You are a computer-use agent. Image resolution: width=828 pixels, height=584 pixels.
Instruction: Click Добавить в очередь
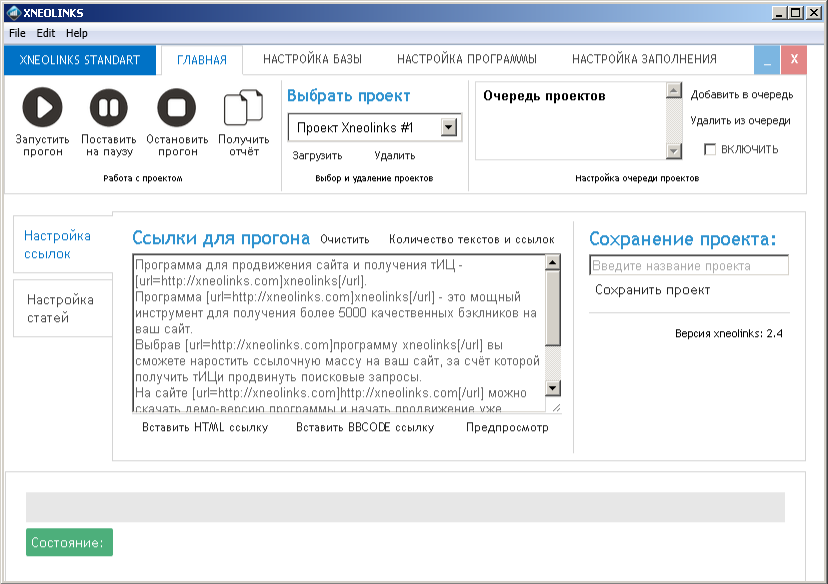tap(741, 95)
